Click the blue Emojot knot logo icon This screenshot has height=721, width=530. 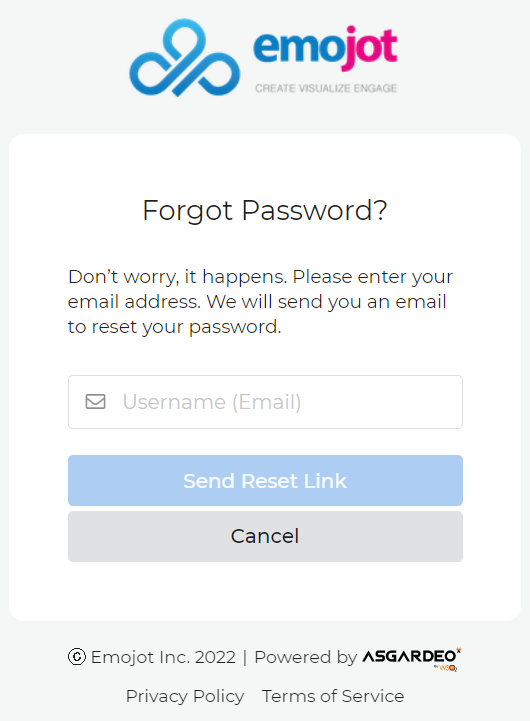point(184,57)
